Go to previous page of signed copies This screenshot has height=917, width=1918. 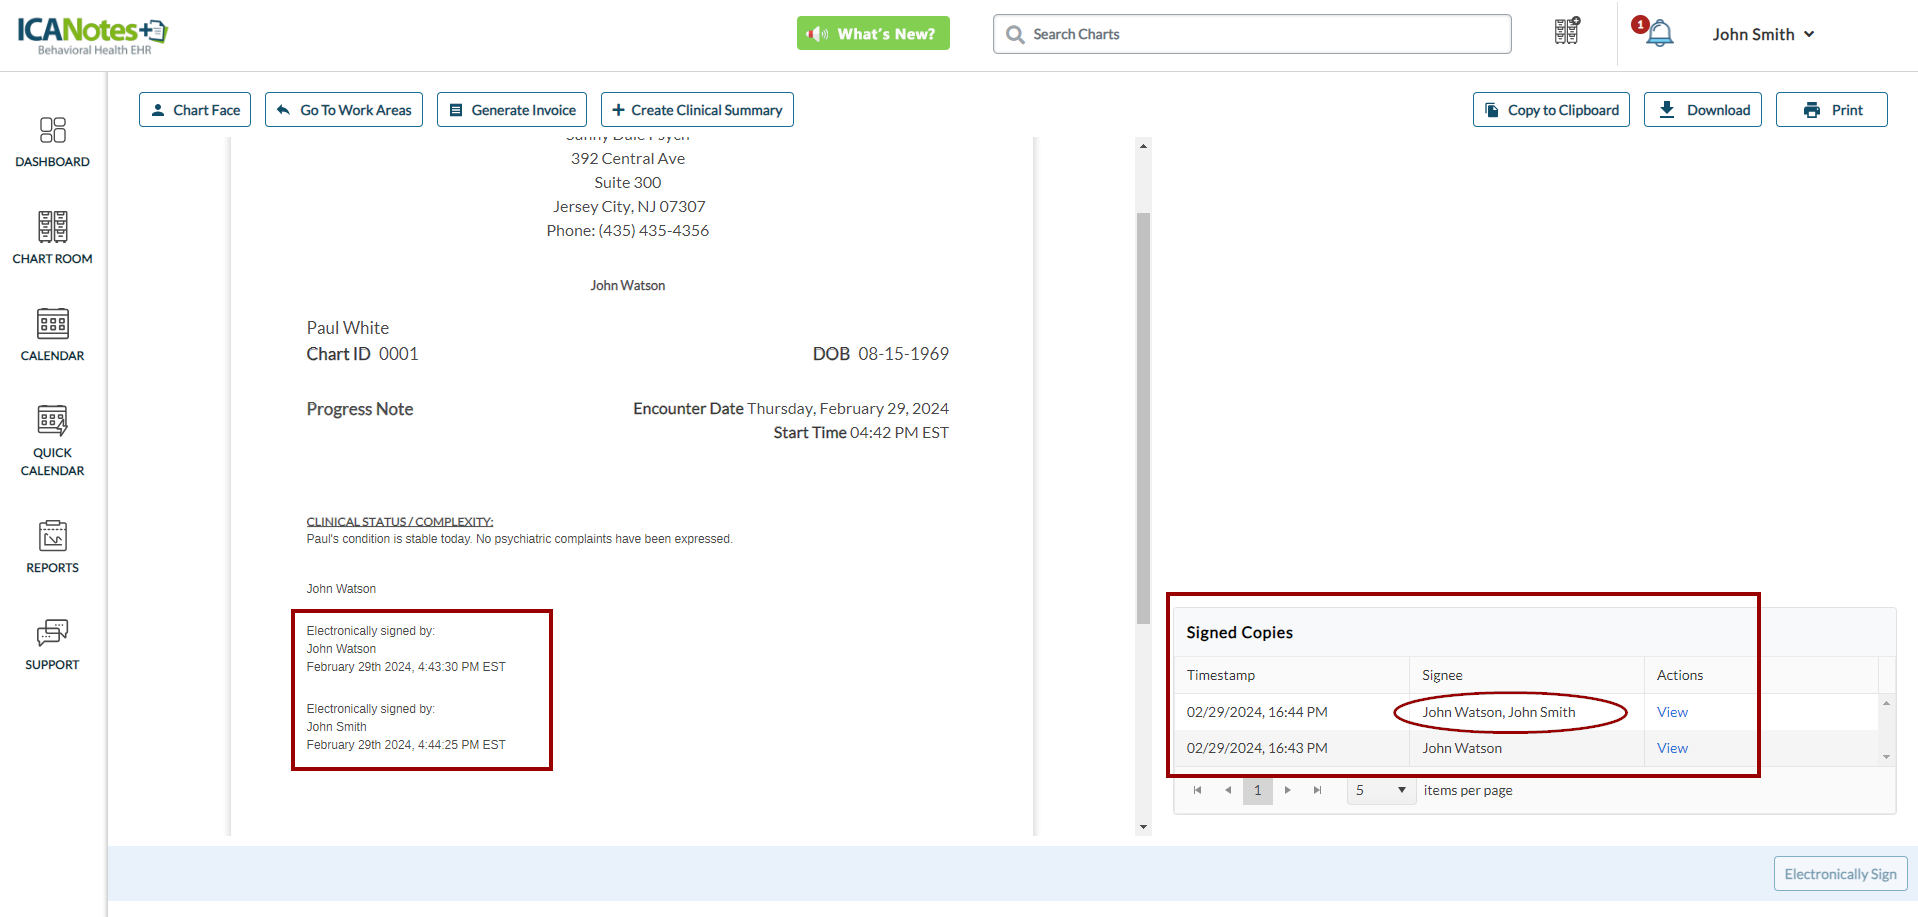pos(1228,790)
